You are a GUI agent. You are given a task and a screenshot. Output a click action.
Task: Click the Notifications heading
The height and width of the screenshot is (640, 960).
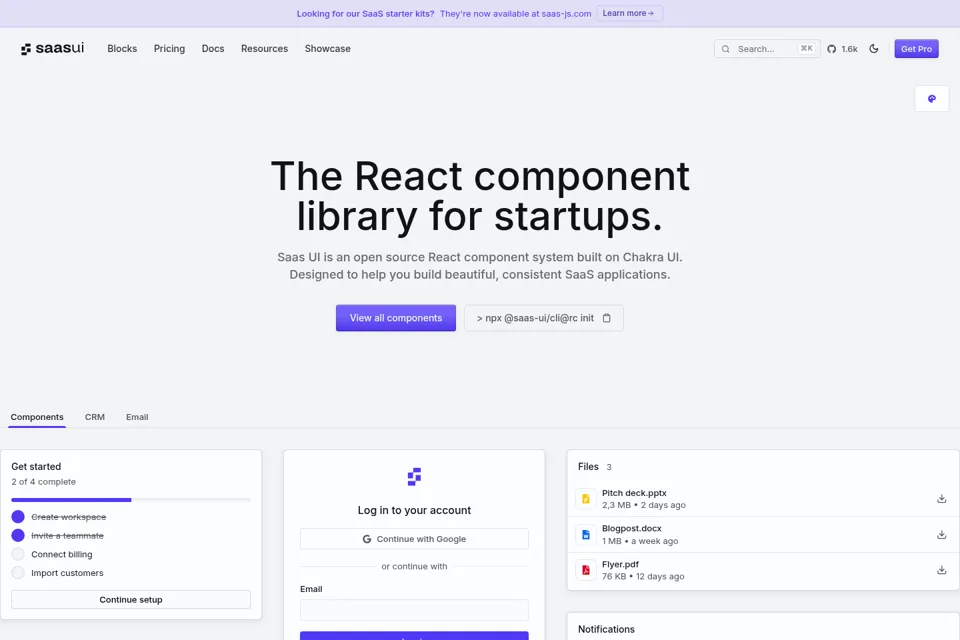tap(606, 629)
